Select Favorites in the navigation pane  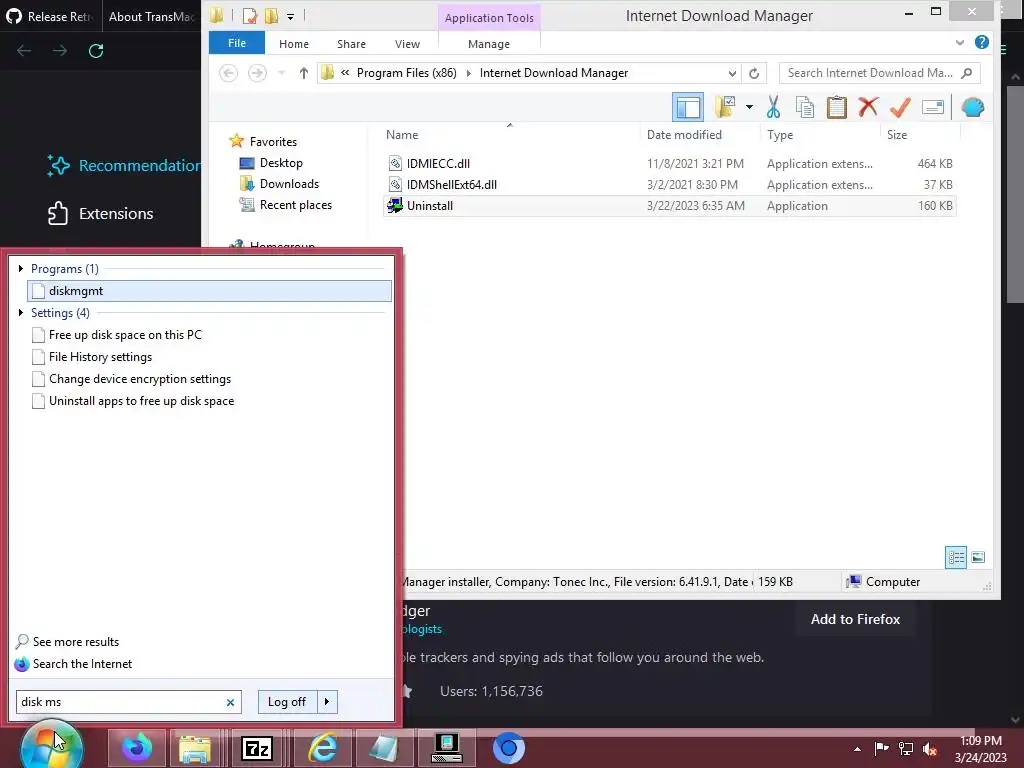[x=273, y=142]
